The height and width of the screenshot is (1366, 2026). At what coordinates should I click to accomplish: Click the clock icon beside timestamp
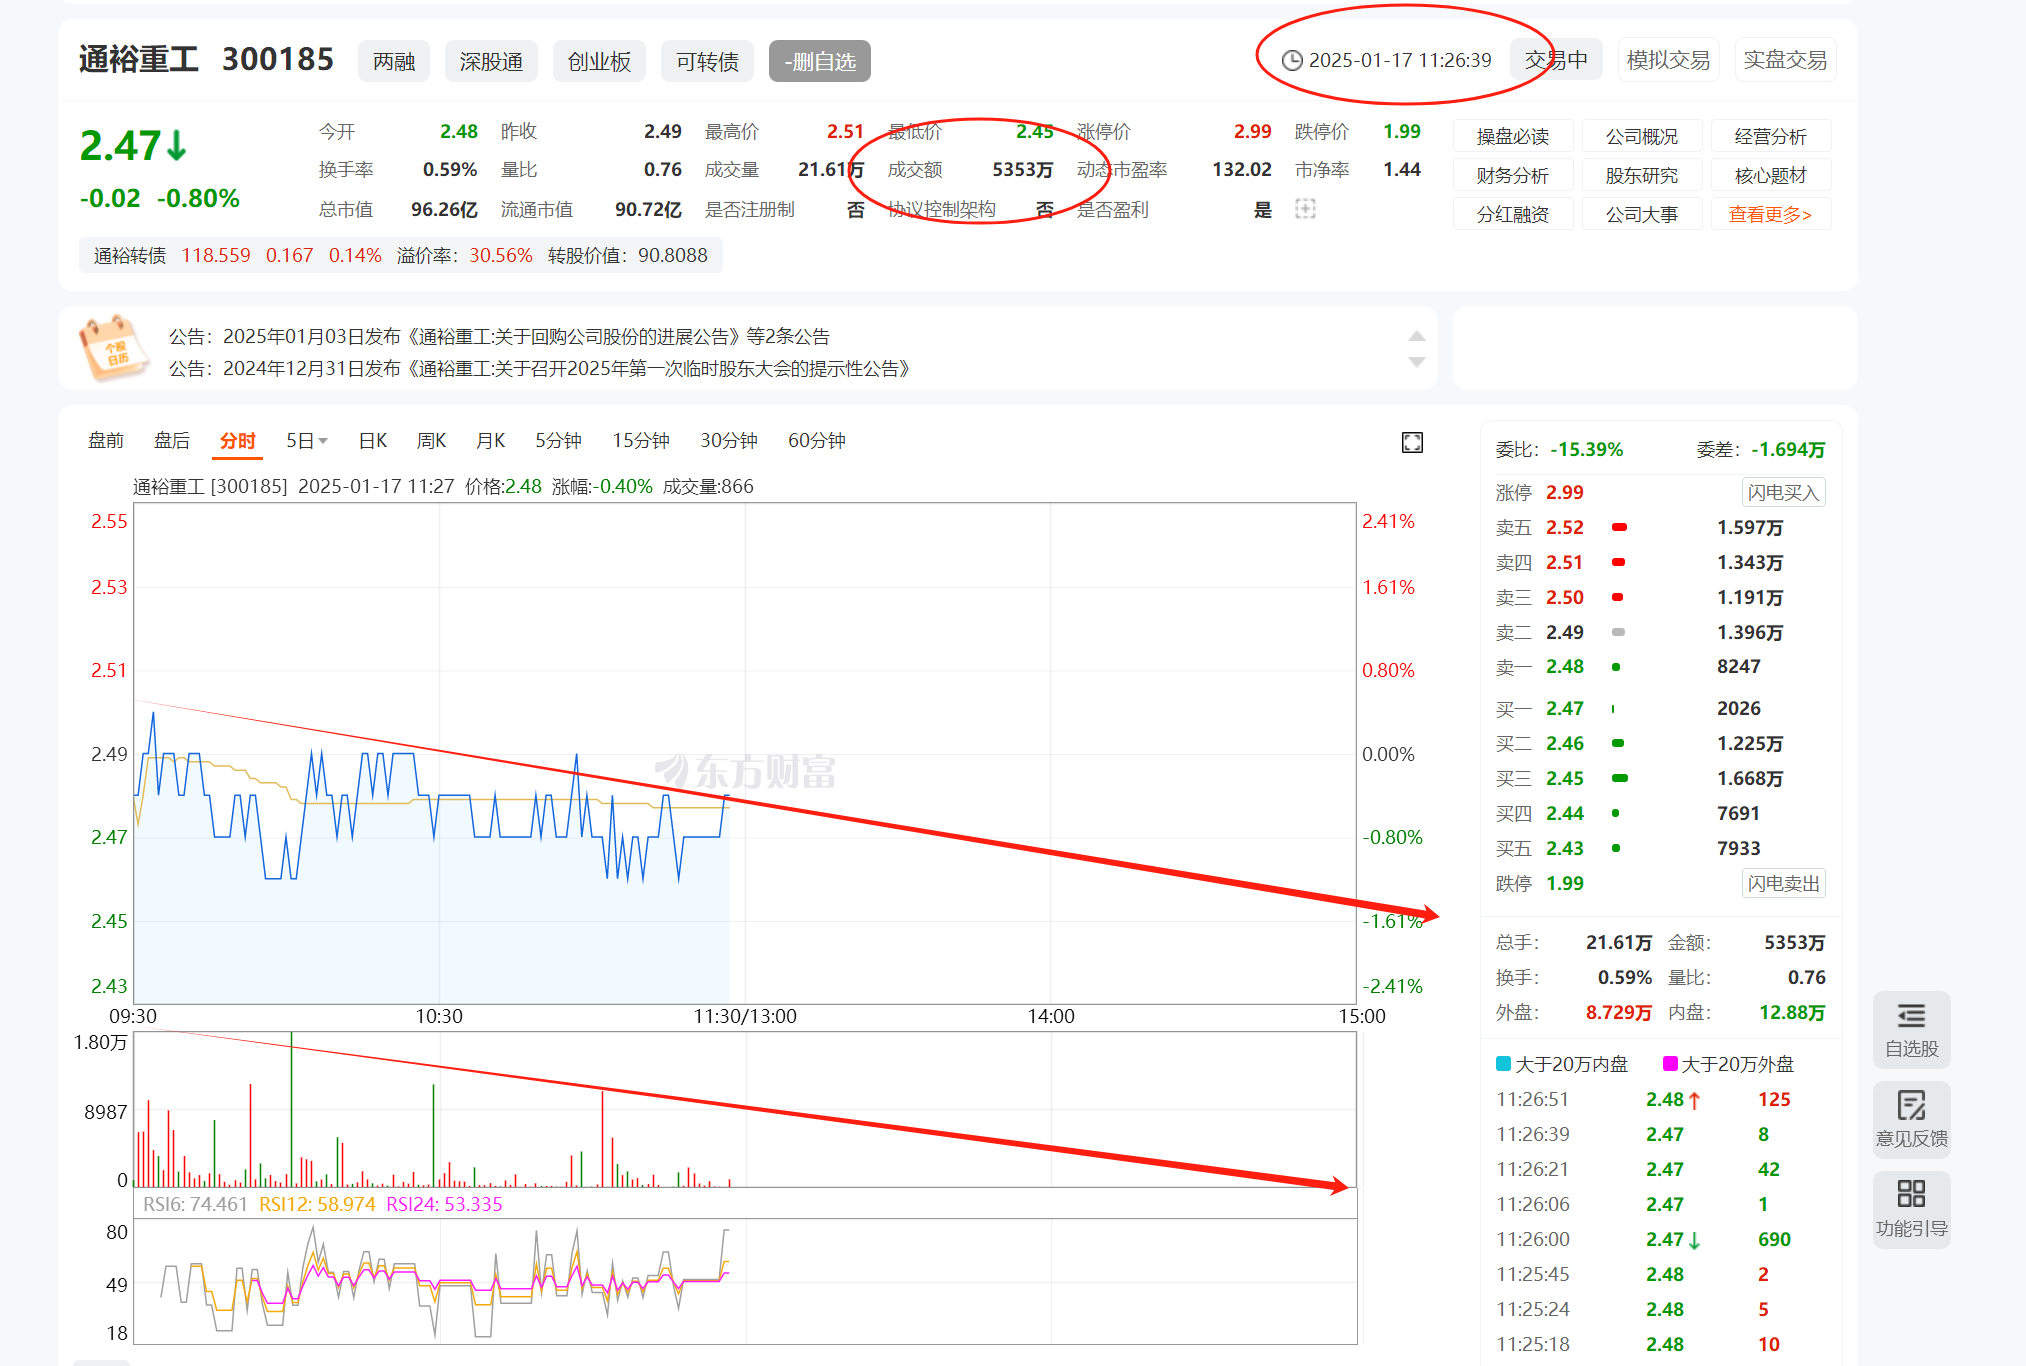pos(1292,61)
